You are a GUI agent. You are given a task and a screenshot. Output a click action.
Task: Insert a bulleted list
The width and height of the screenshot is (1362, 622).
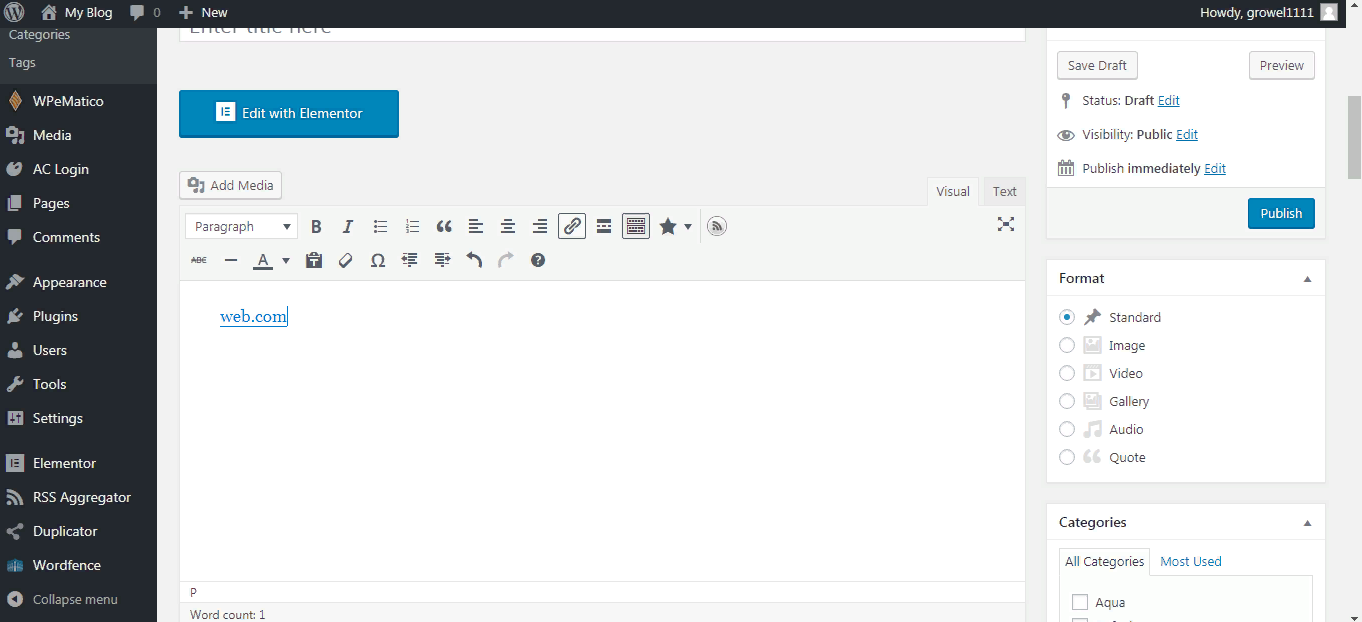380,227
